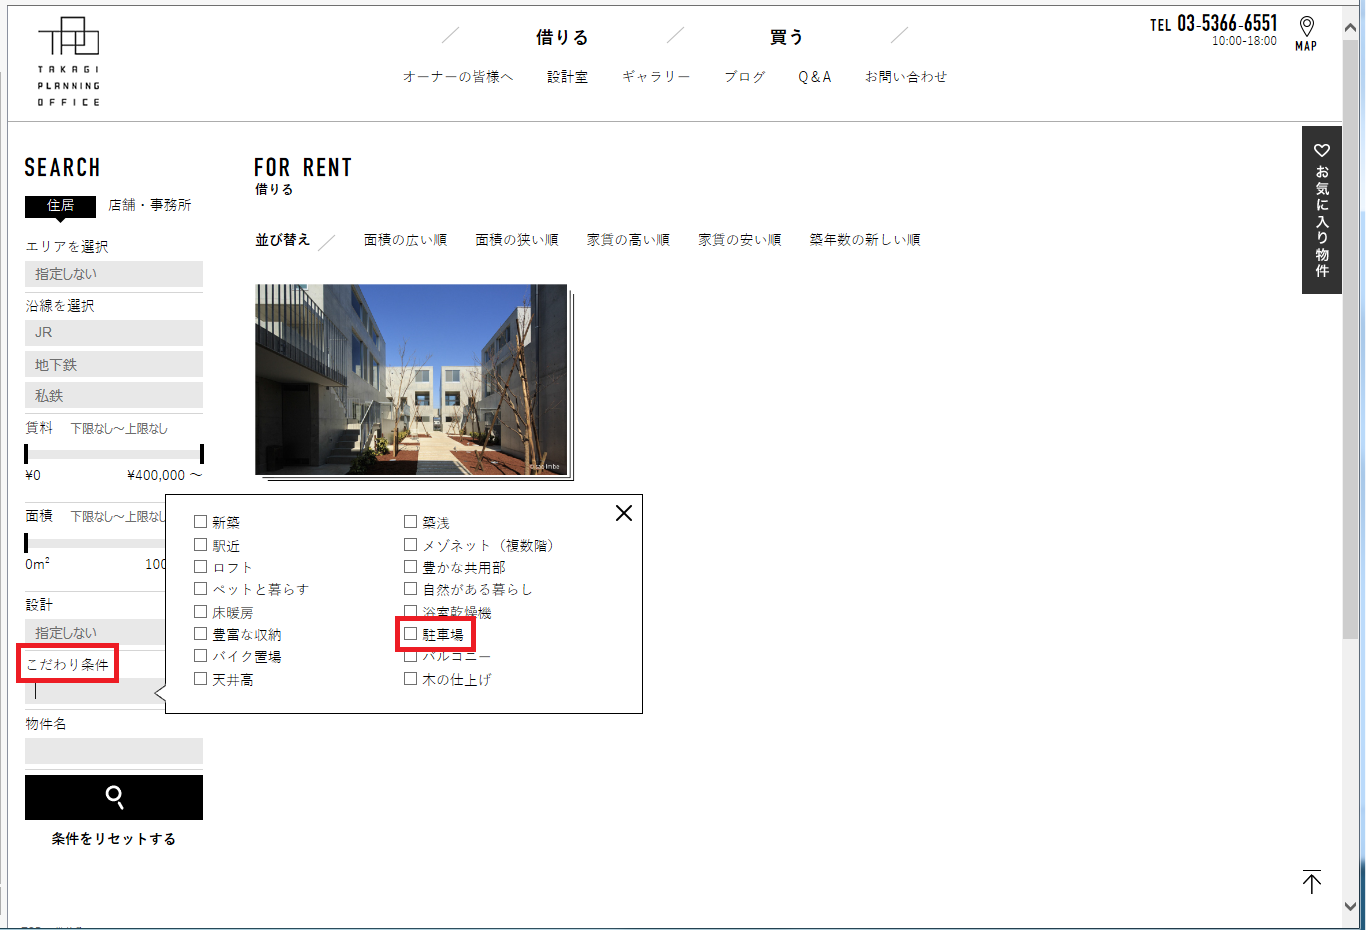Click the back-to-top arrow icon

1312,881
